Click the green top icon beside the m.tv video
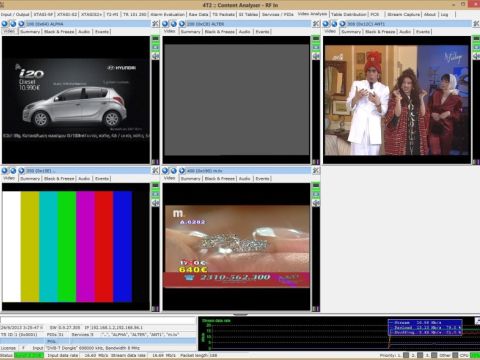The height and width of the screenshot is (360, 480). (x=316, y=186)
